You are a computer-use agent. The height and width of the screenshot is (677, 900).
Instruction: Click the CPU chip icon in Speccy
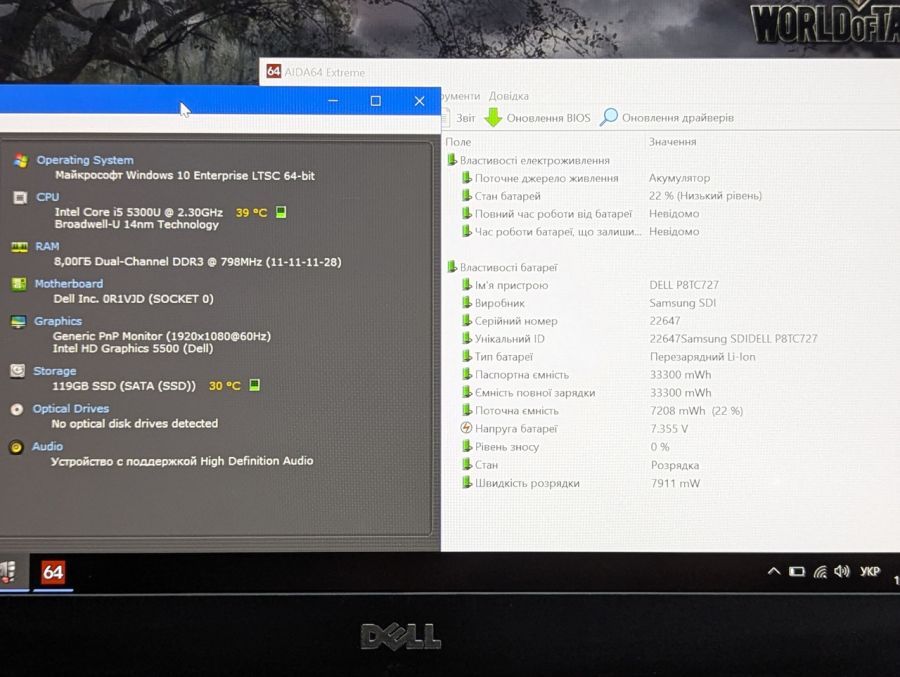click(x=20, y=198)
